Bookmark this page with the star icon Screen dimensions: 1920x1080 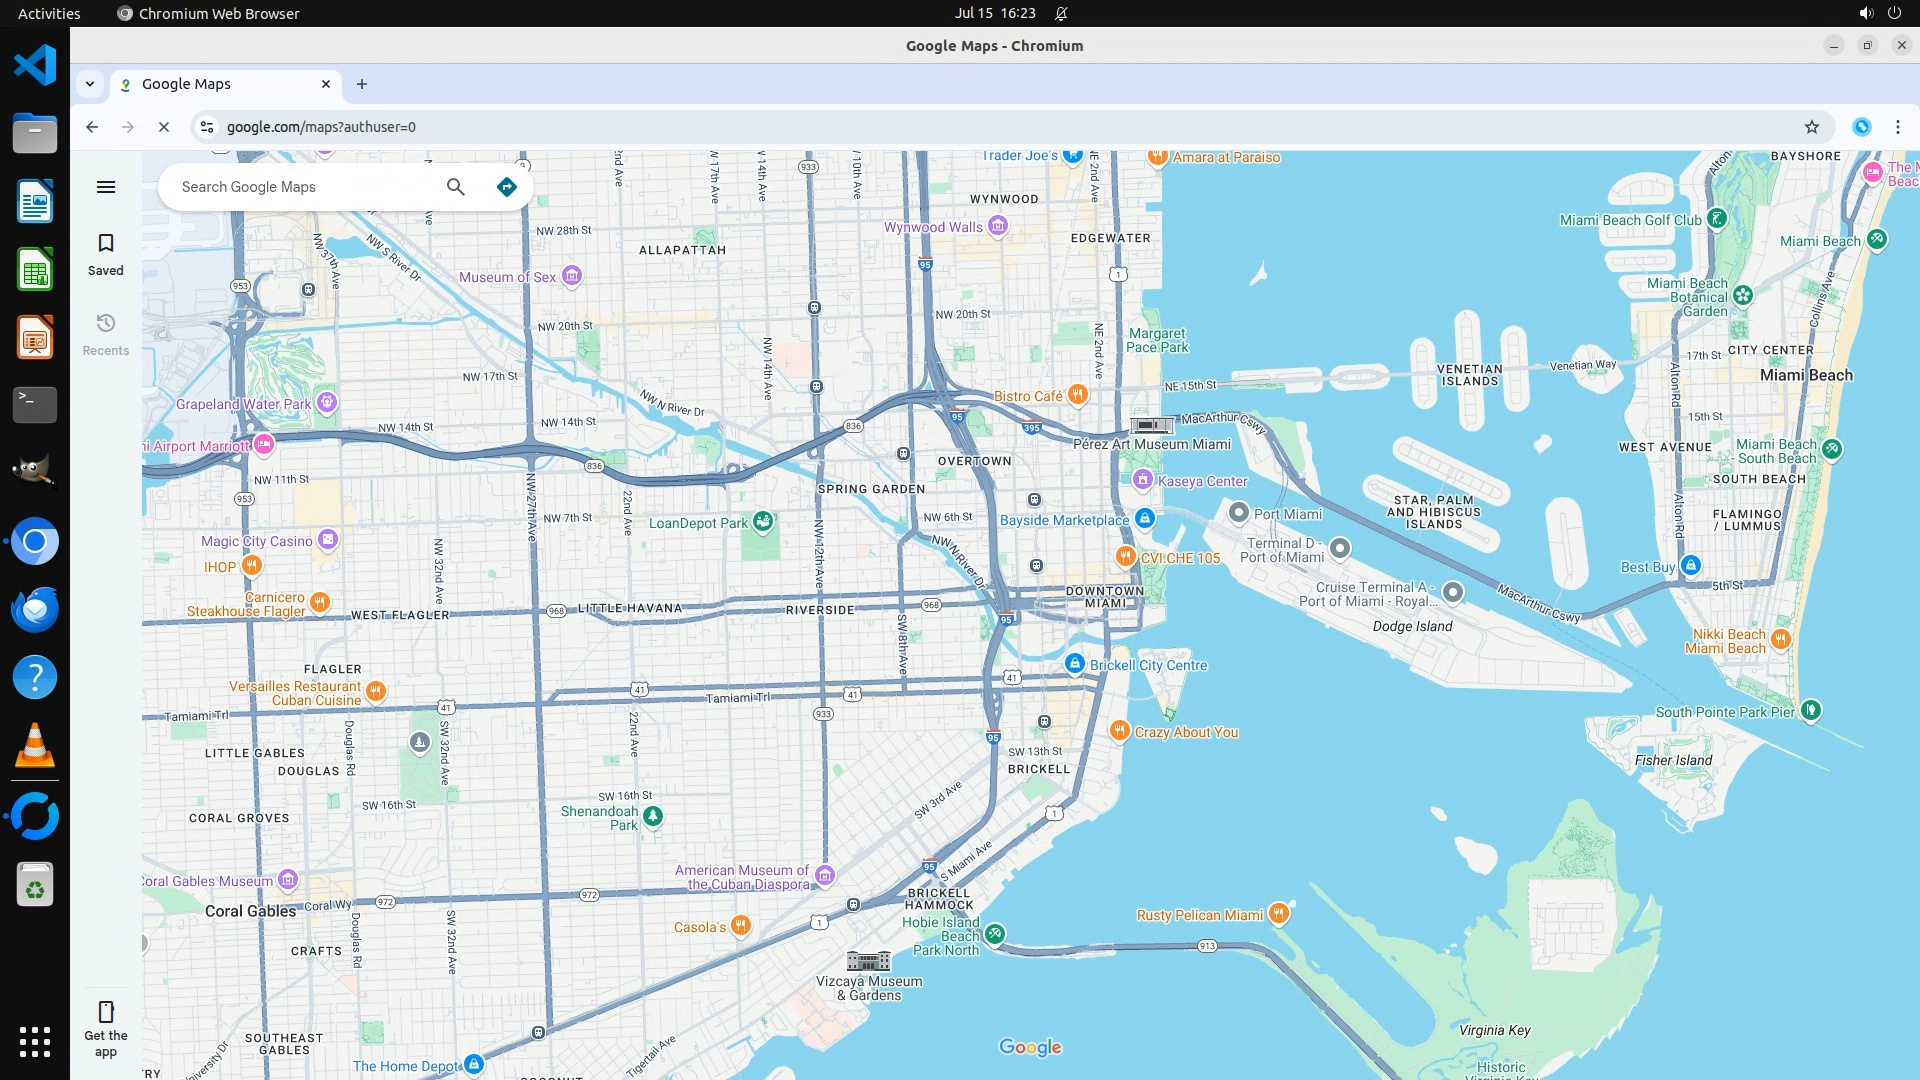tap(1811, 127)
